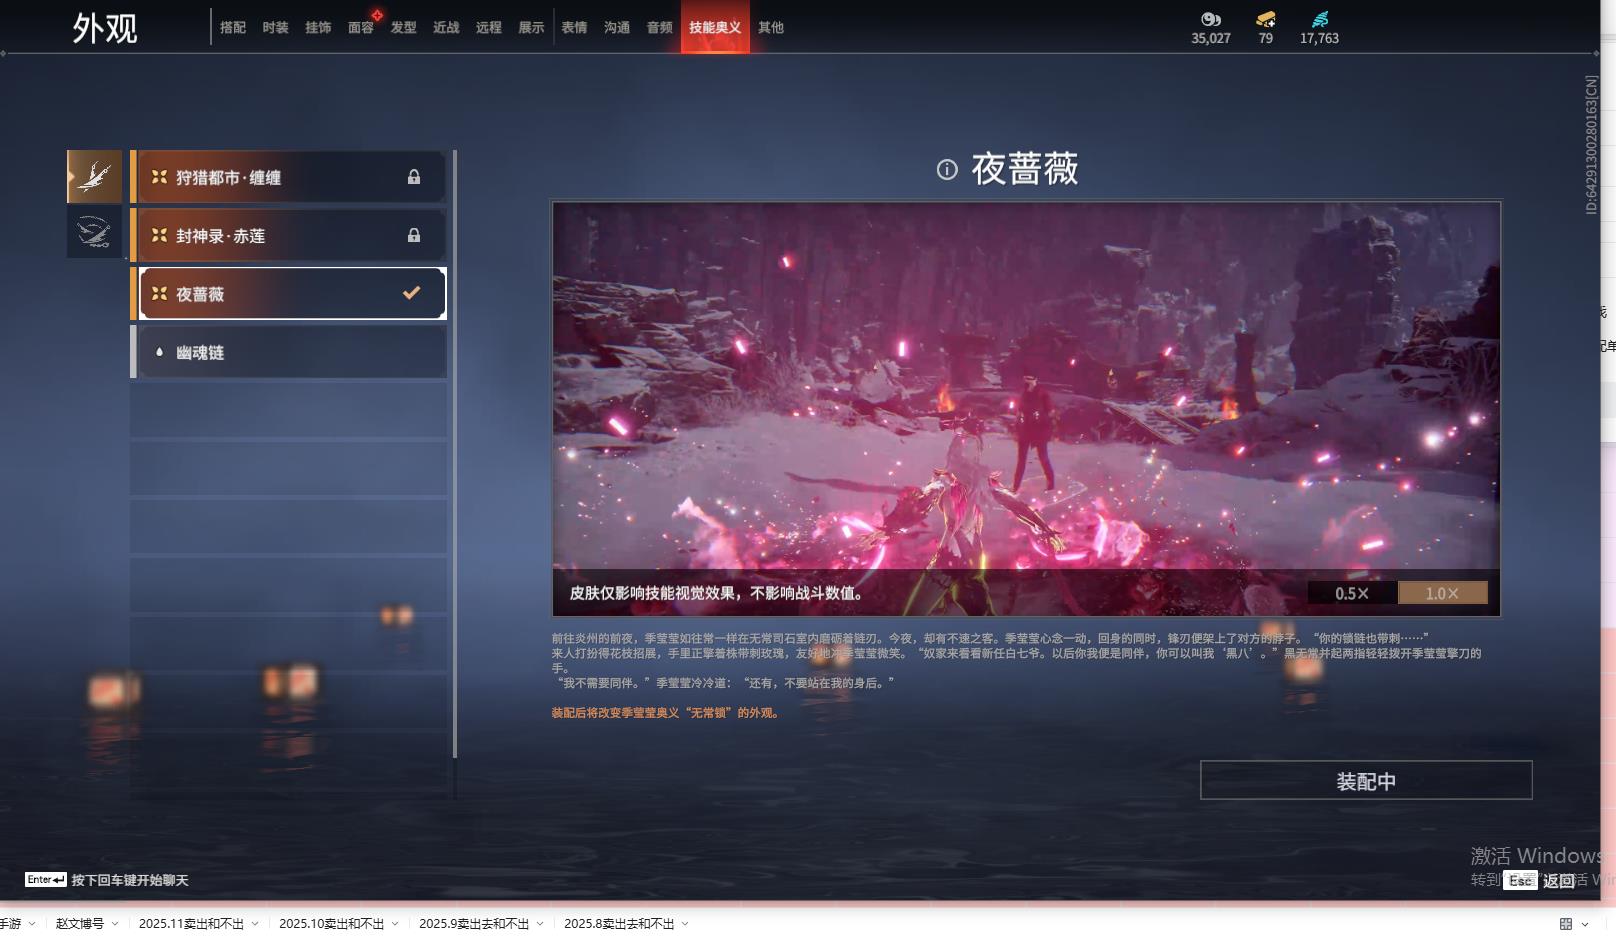Screen dimensions: 1616x939
Task: Click the 装配中 button
Action: point(1365,781)
